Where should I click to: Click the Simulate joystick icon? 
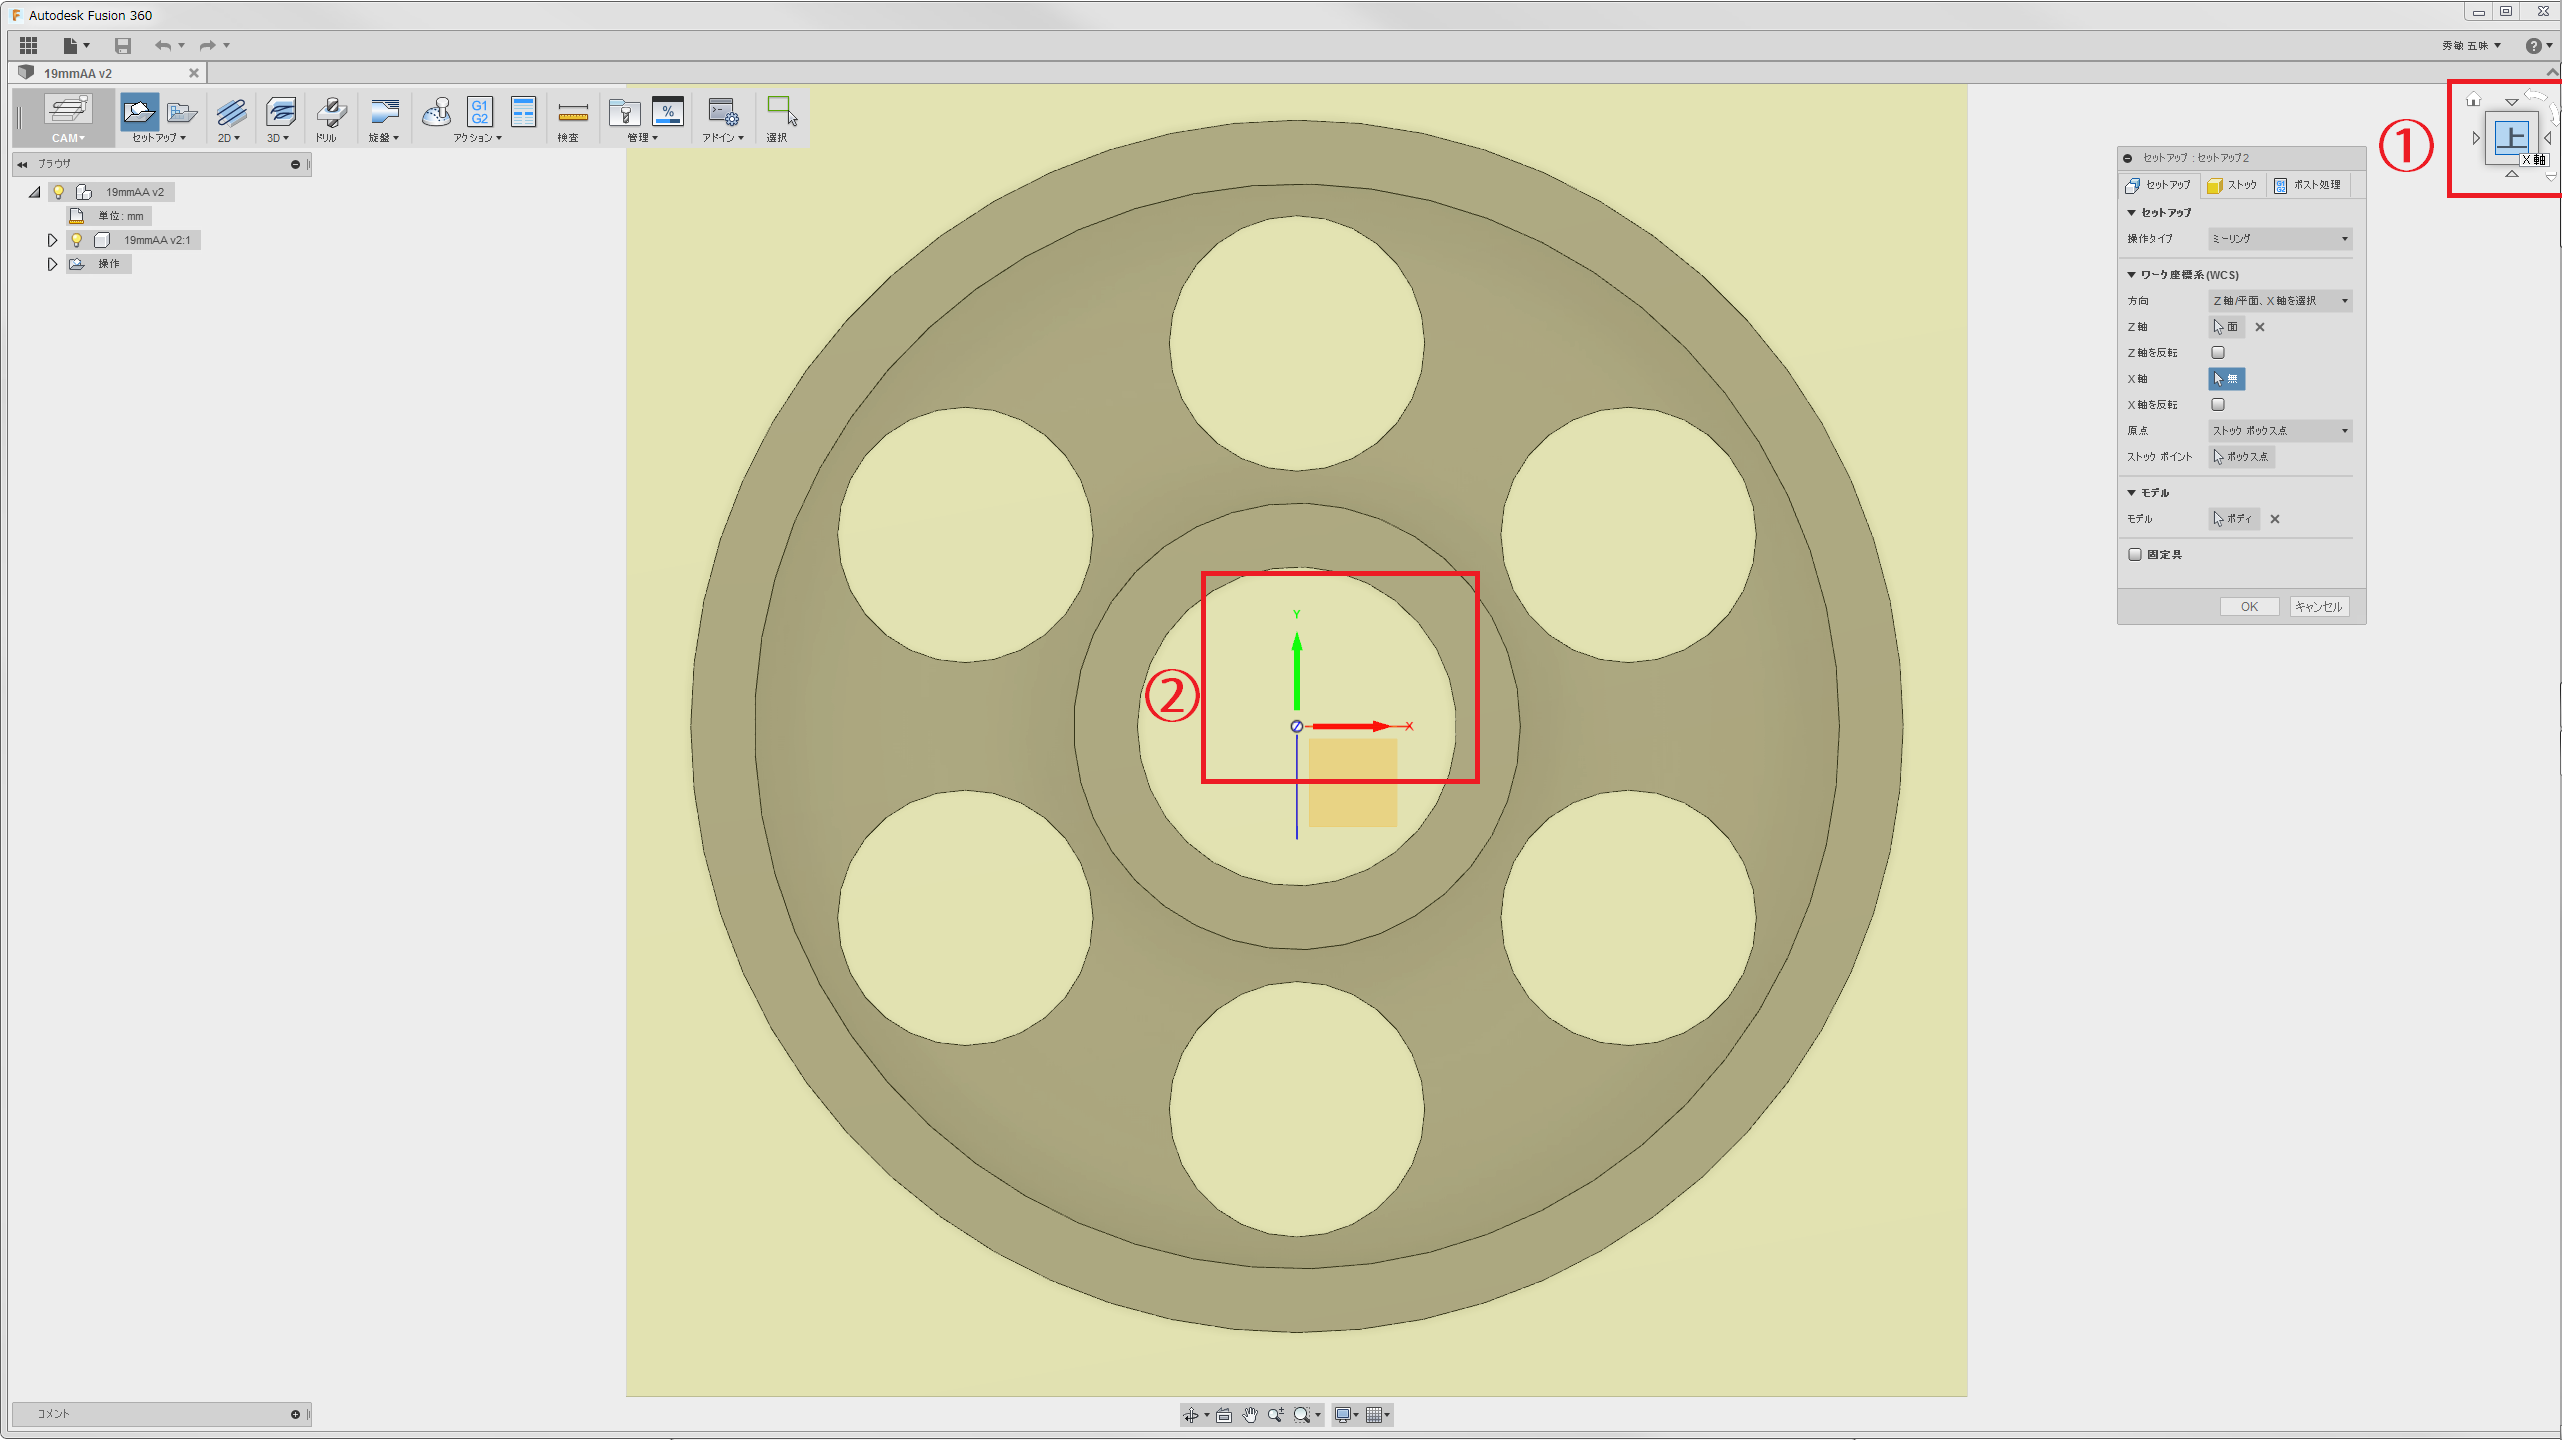tap(436, 112)
